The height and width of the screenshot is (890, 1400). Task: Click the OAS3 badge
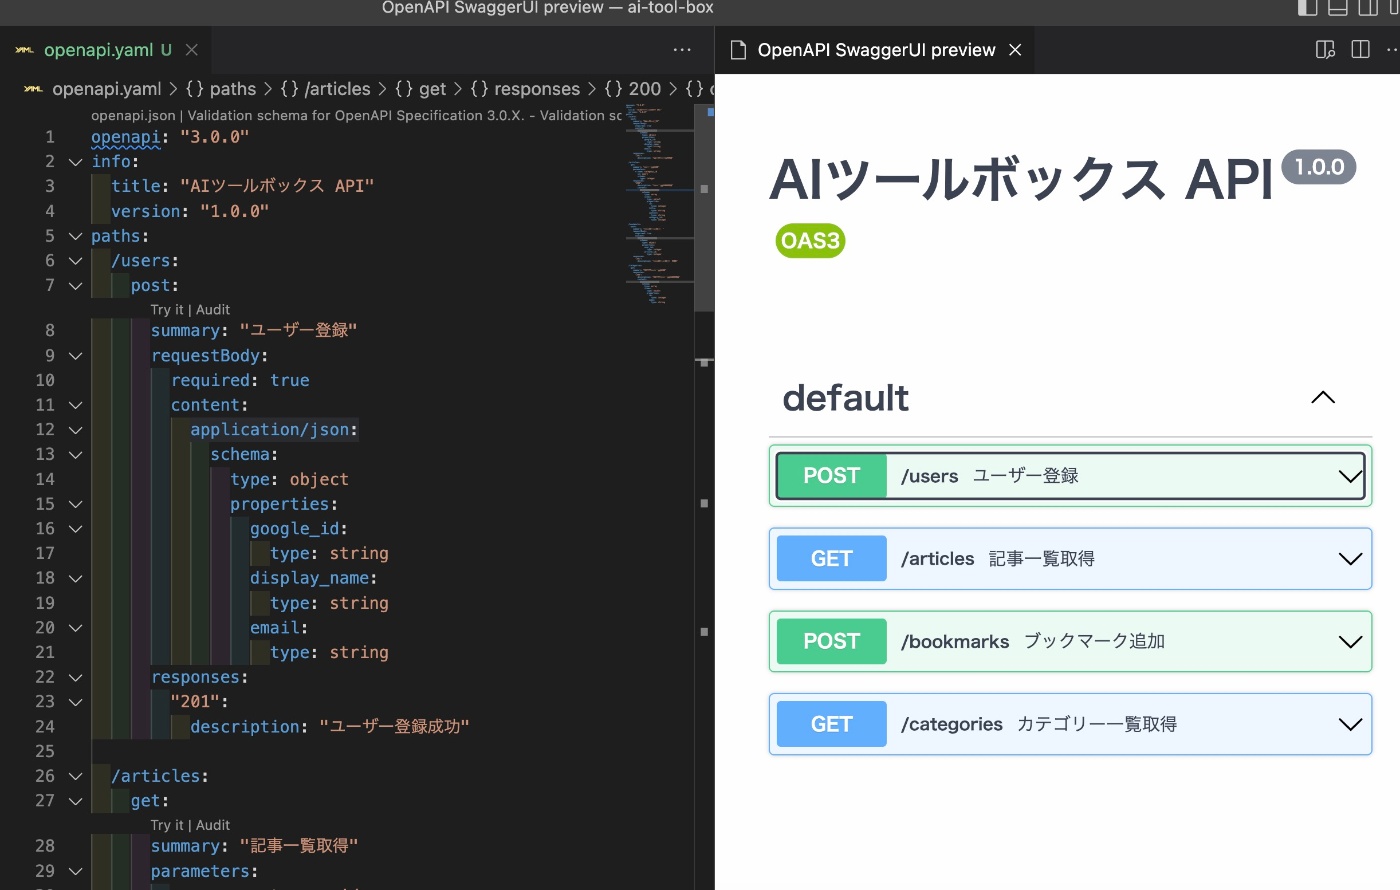[x=810, y=241]
